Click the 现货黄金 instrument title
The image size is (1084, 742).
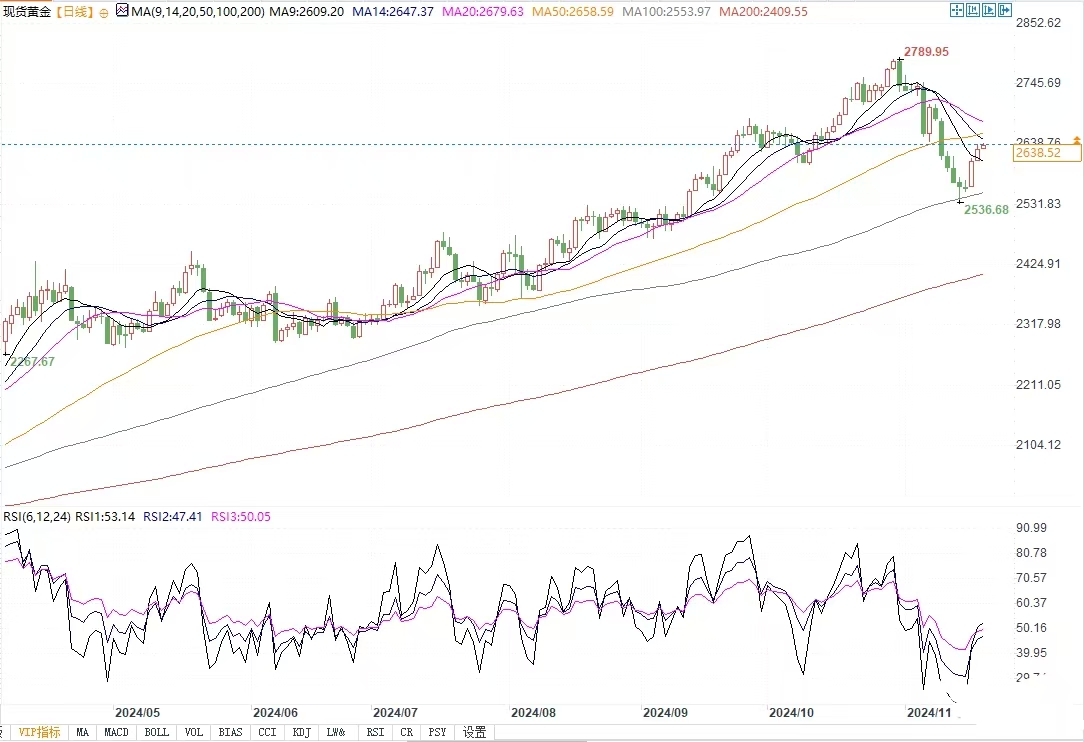(x=27, y=12)
